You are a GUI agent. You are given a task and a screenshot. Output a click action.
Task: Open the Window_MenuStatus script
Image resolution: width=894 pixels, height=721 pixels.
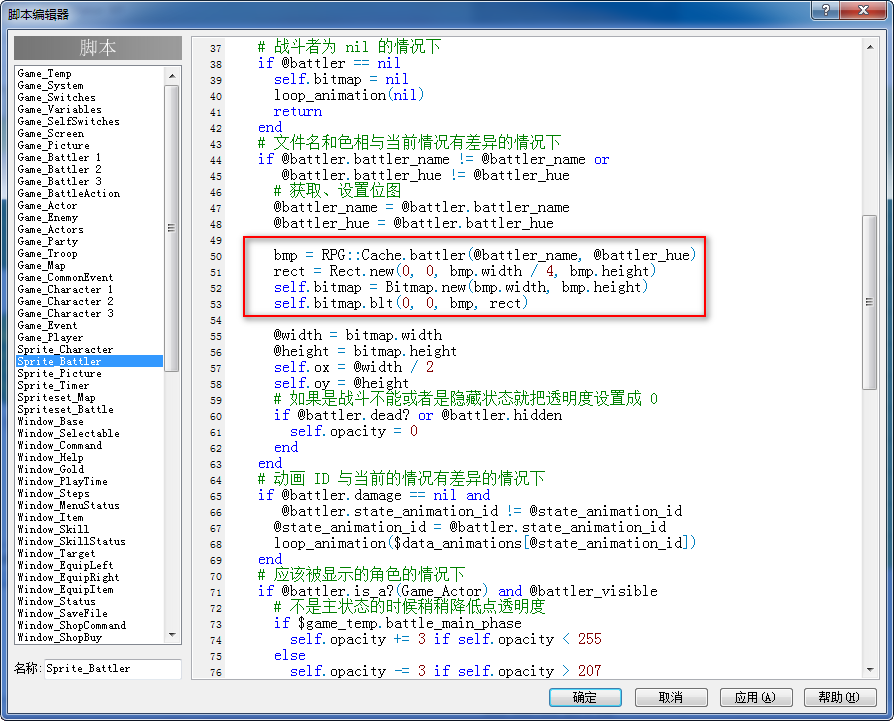coord(68,505)
